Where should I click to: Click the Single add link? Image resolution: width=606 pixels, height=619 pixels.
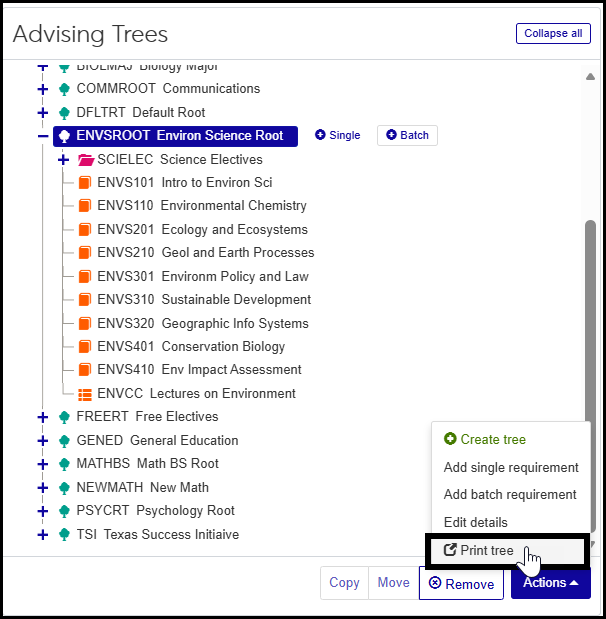point(338,135)
